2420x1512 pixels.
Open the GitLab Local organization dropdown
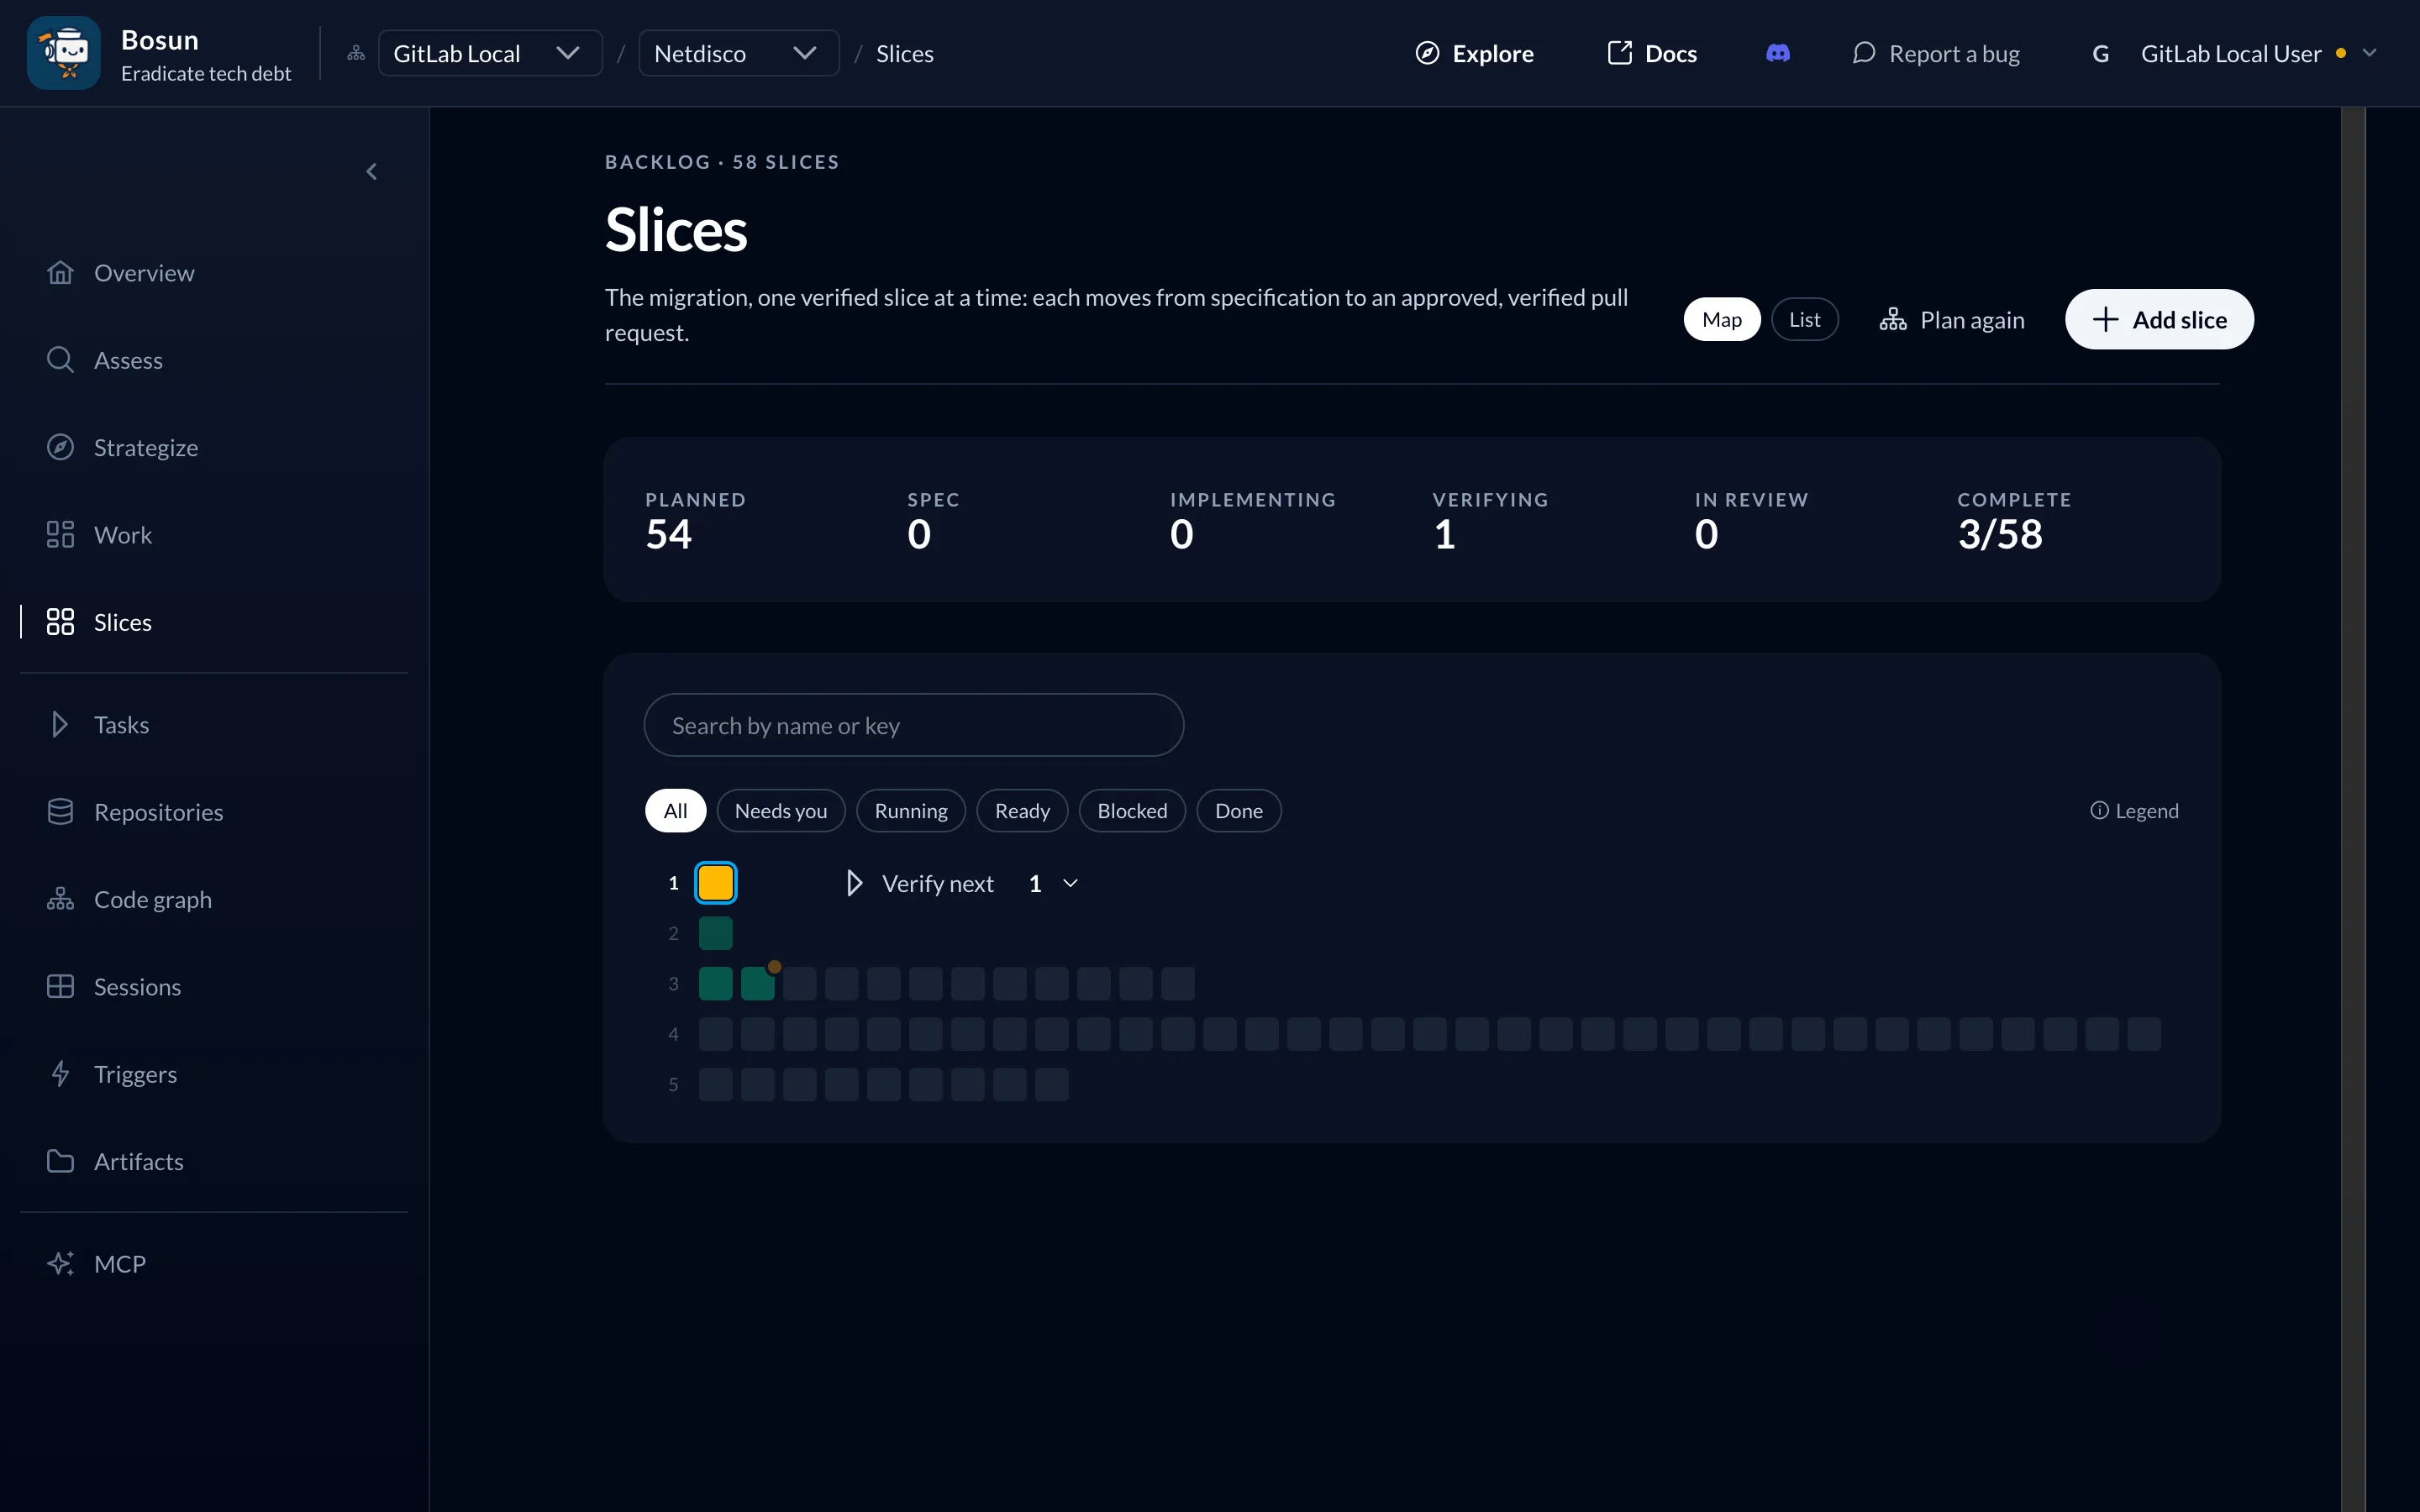490,53
